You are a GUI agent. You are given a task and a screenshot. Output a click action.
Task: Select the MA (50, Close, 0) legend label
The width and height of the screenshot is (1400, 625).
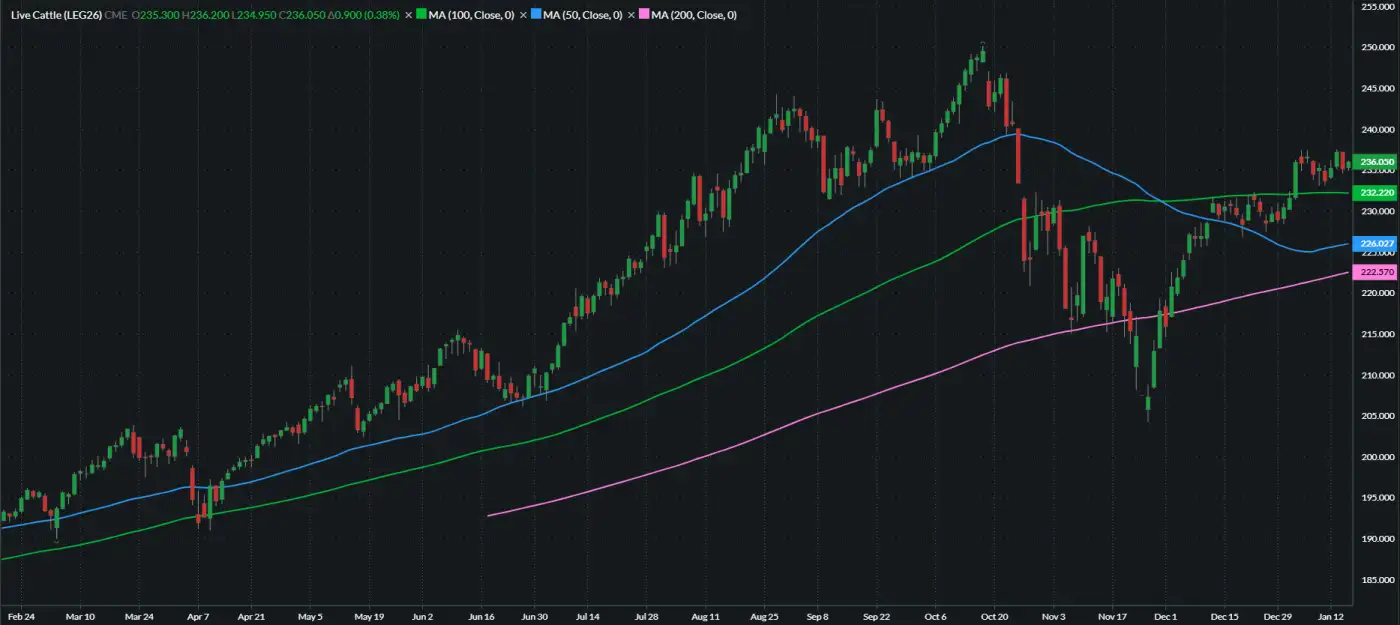584,16
